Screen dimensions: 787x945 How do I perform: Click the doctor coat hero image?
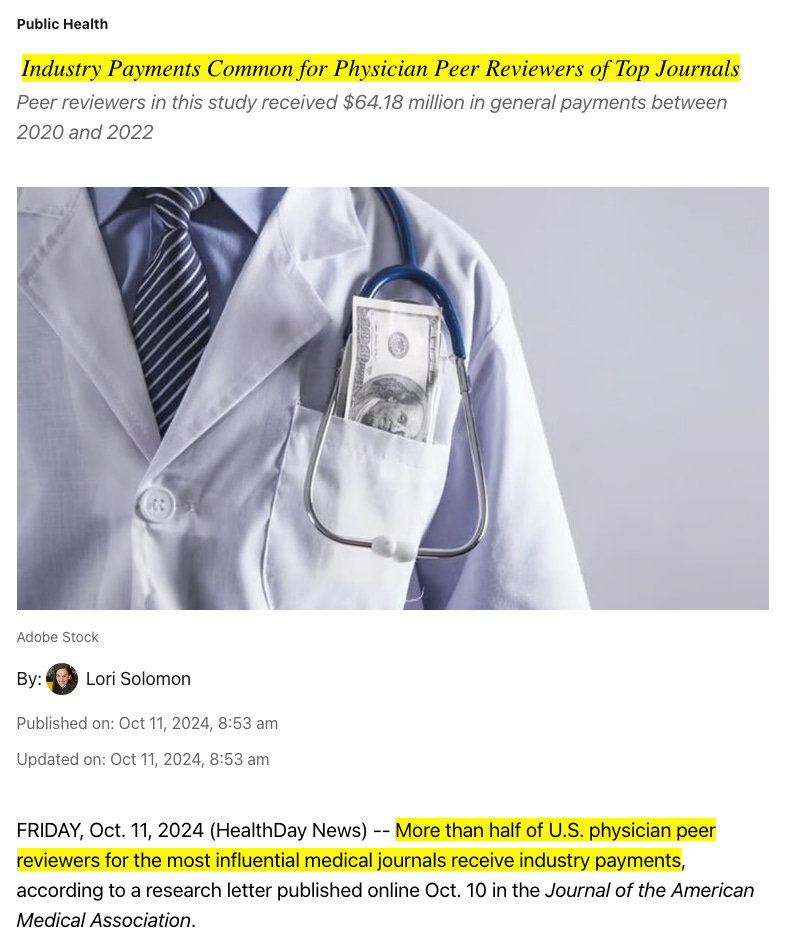pyautogui.click(x=393, y=398)
